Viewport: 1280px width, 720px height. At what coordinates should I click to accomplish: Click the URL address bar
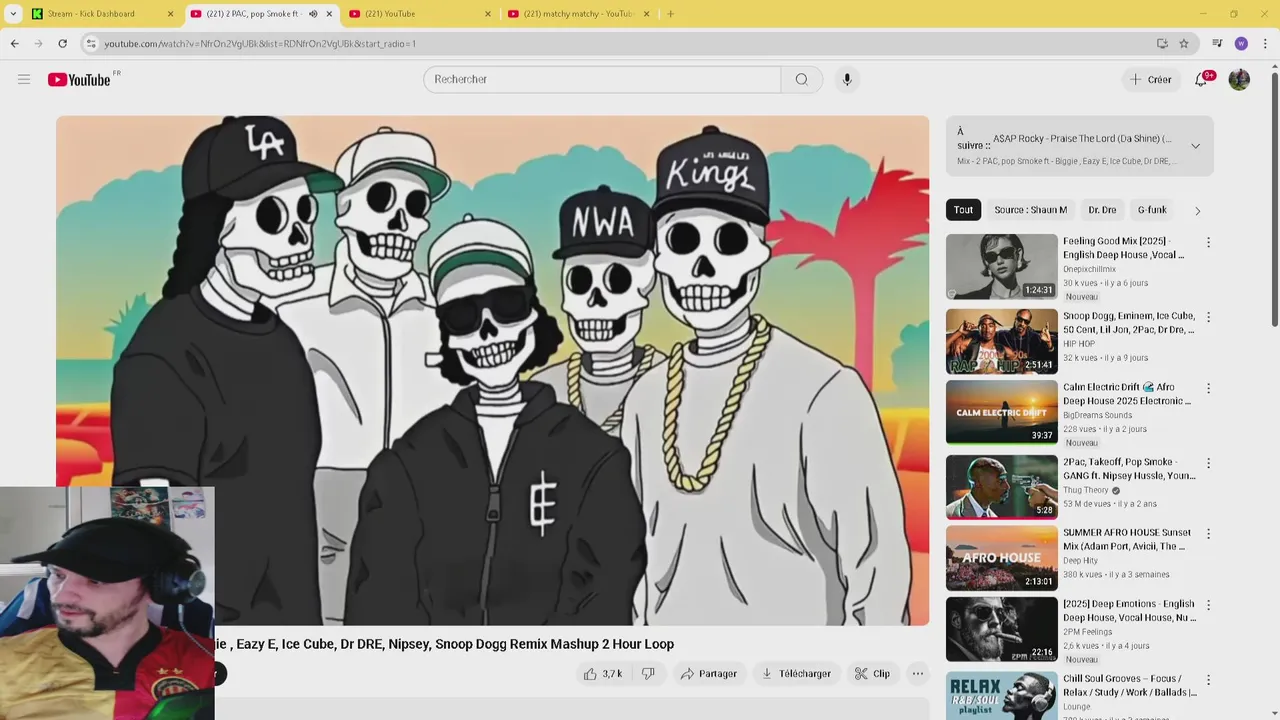click(620, 43)
